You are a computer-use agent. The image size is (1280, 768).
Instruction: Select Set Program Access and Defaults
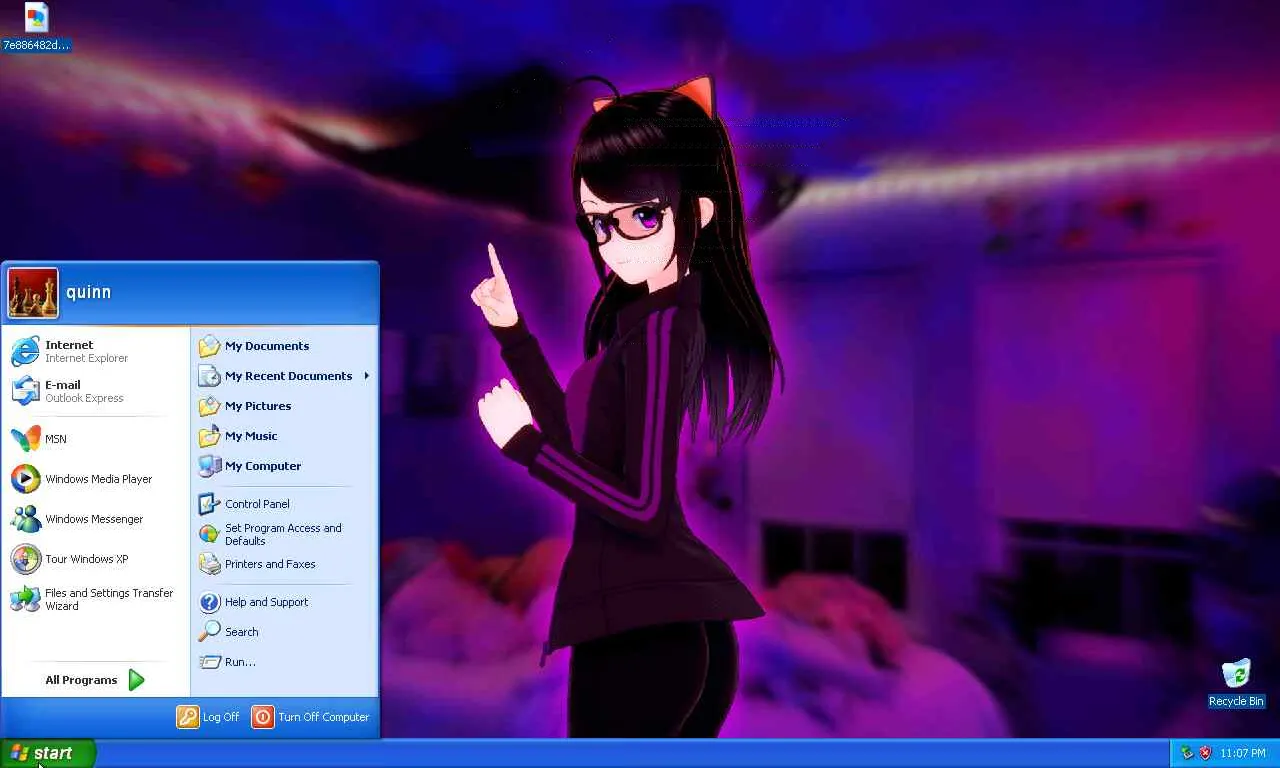[284, 534]
